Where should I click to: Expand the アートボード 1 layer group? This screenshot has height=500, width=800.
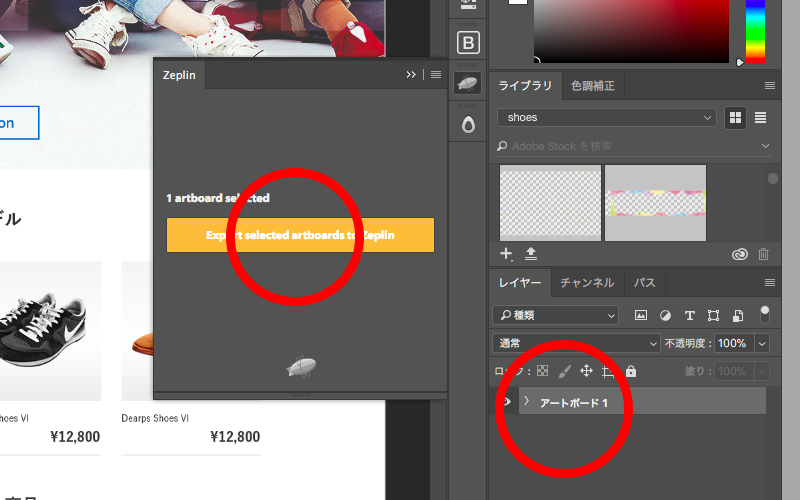click(526, 401)
